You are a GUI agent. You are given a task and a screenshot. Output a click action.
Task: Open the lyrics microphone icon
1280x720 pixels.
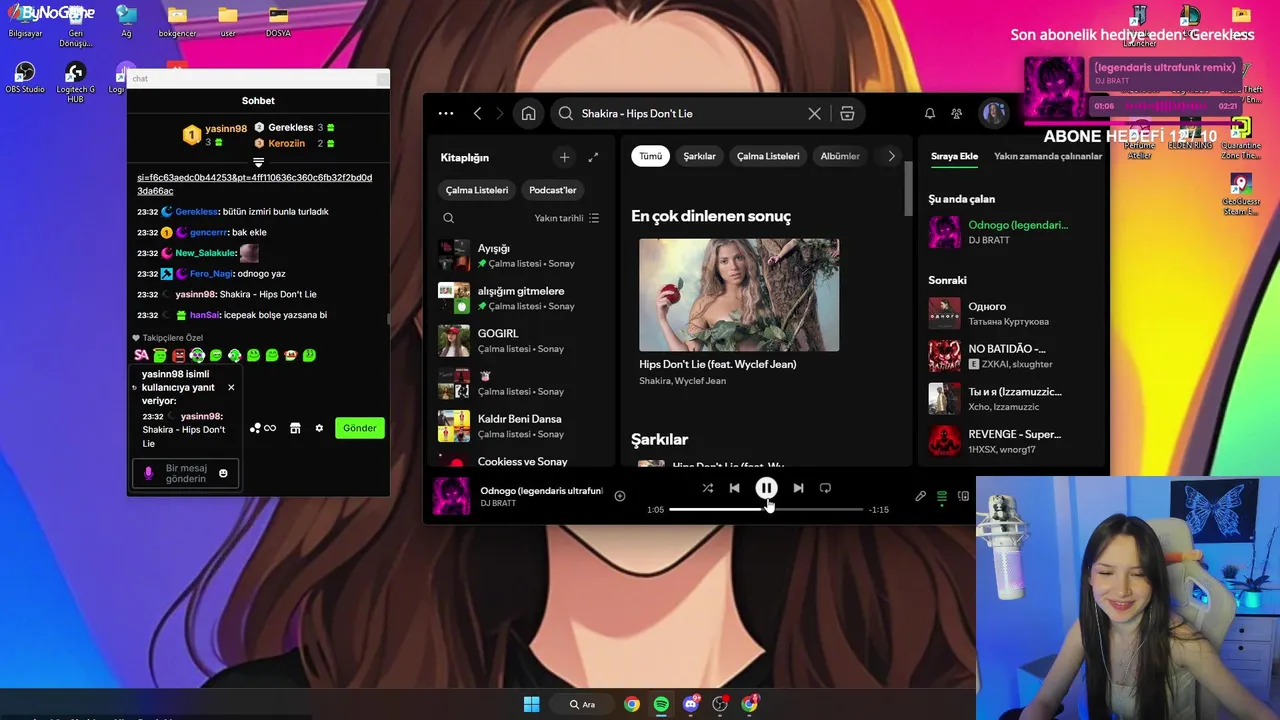pos(920,496)
